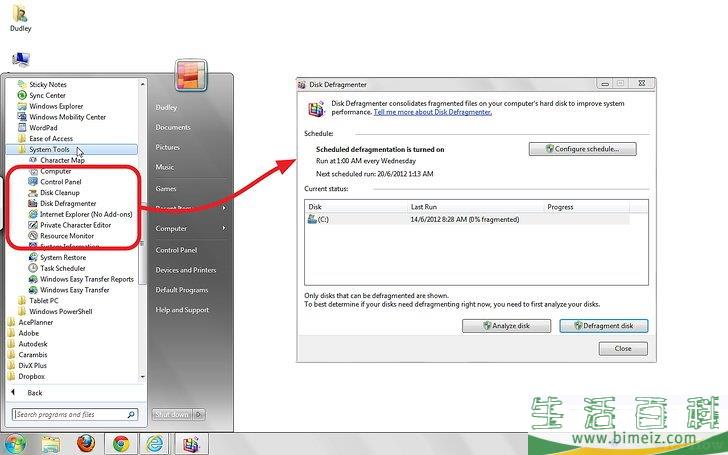Open Internet Explorer (No Add-ons)
The width and height of the screenshot is (728, 455).
click(x=85, y=214)
